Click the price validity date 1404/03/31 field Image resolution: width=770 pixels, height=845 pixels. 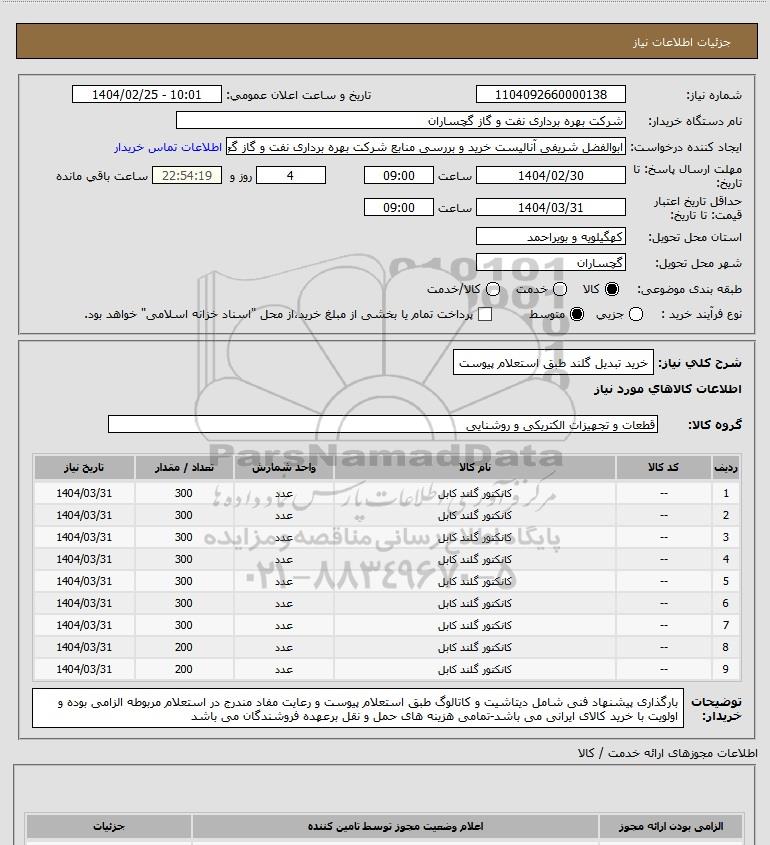point(551,207)
